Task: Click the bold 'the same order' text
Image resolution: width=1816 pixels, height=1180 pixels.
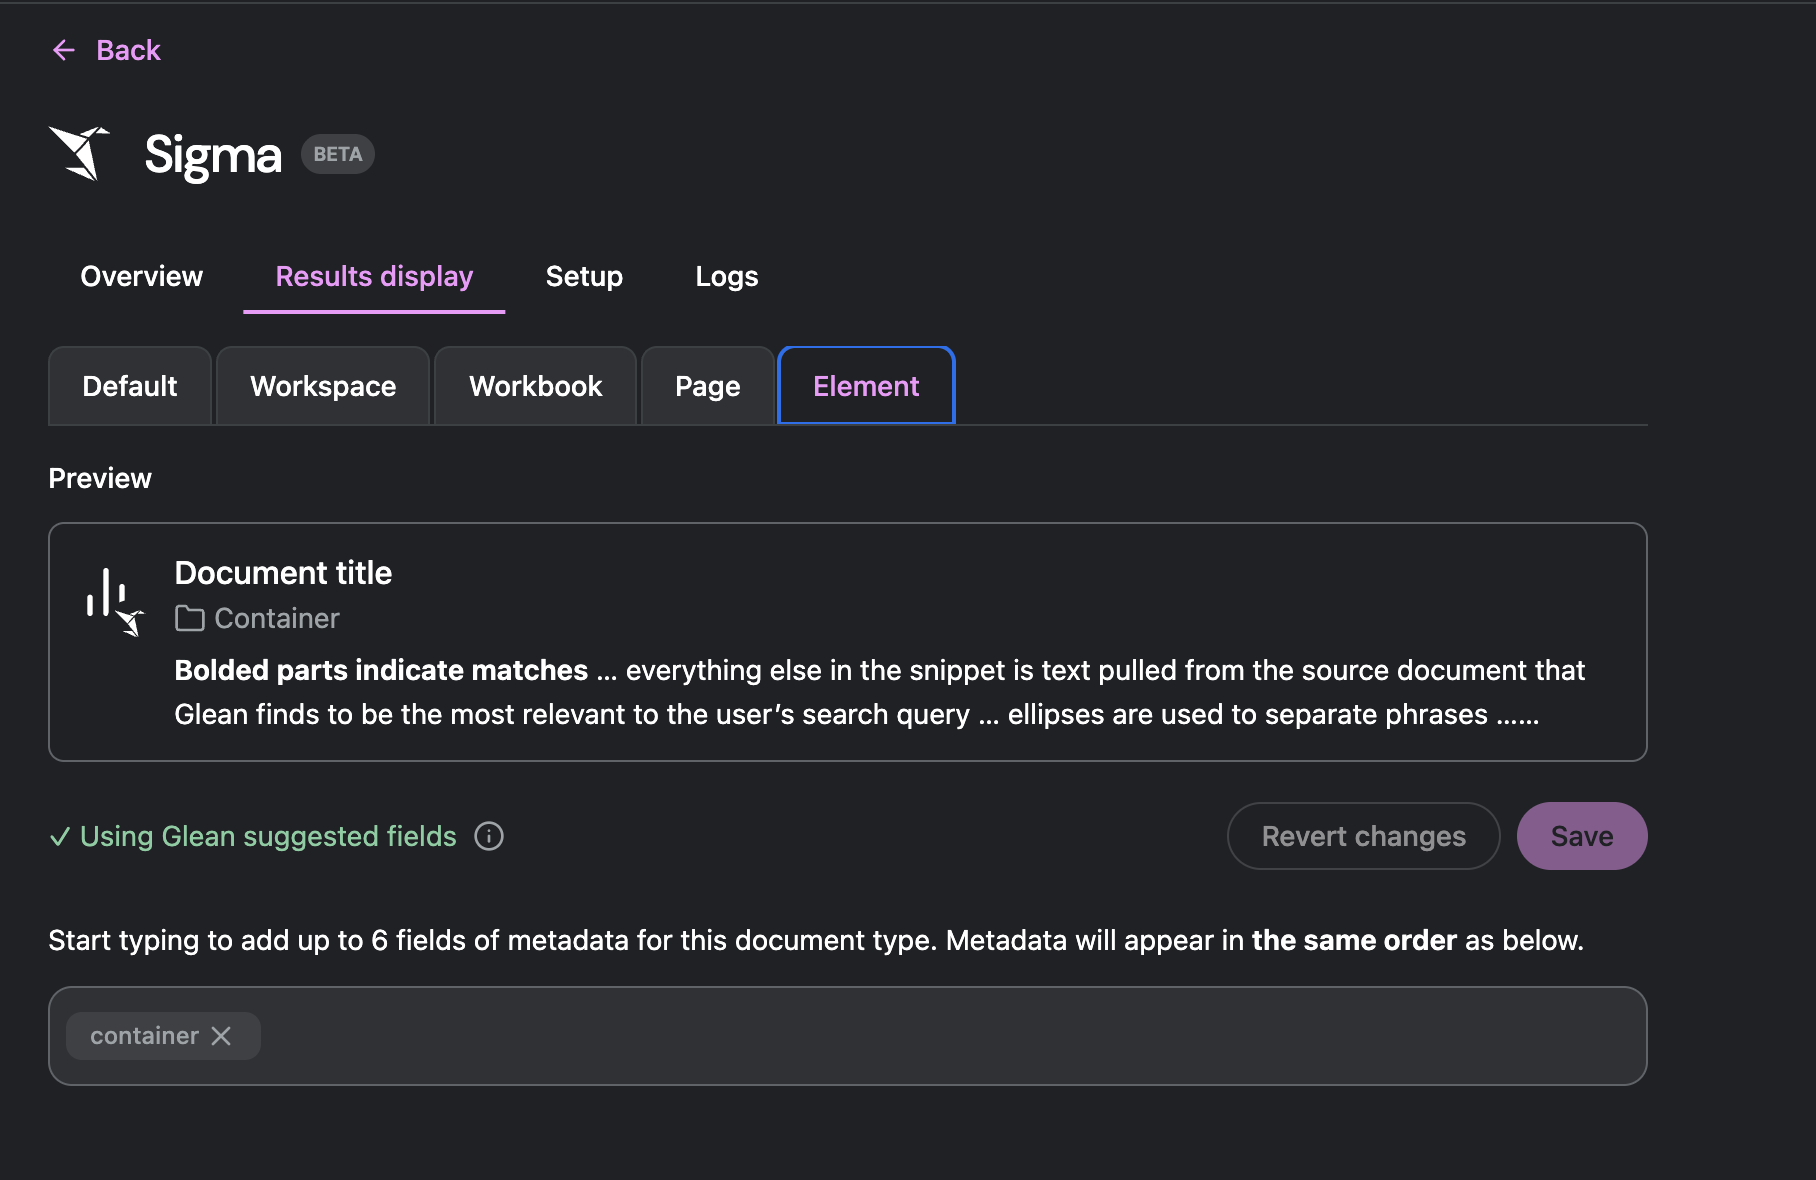Action: [1354, 940]
